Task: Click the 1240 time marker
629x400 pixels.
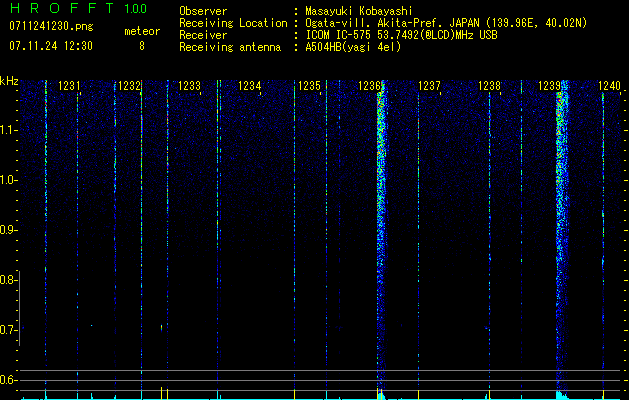Action: 609,86
